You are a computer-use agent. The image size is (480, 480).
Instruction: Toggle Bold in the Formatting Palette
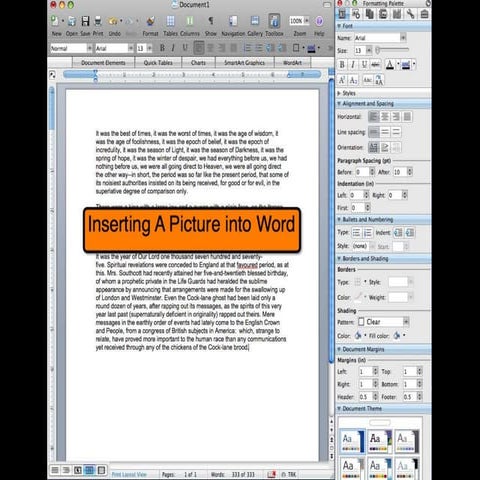pos(342,64)
